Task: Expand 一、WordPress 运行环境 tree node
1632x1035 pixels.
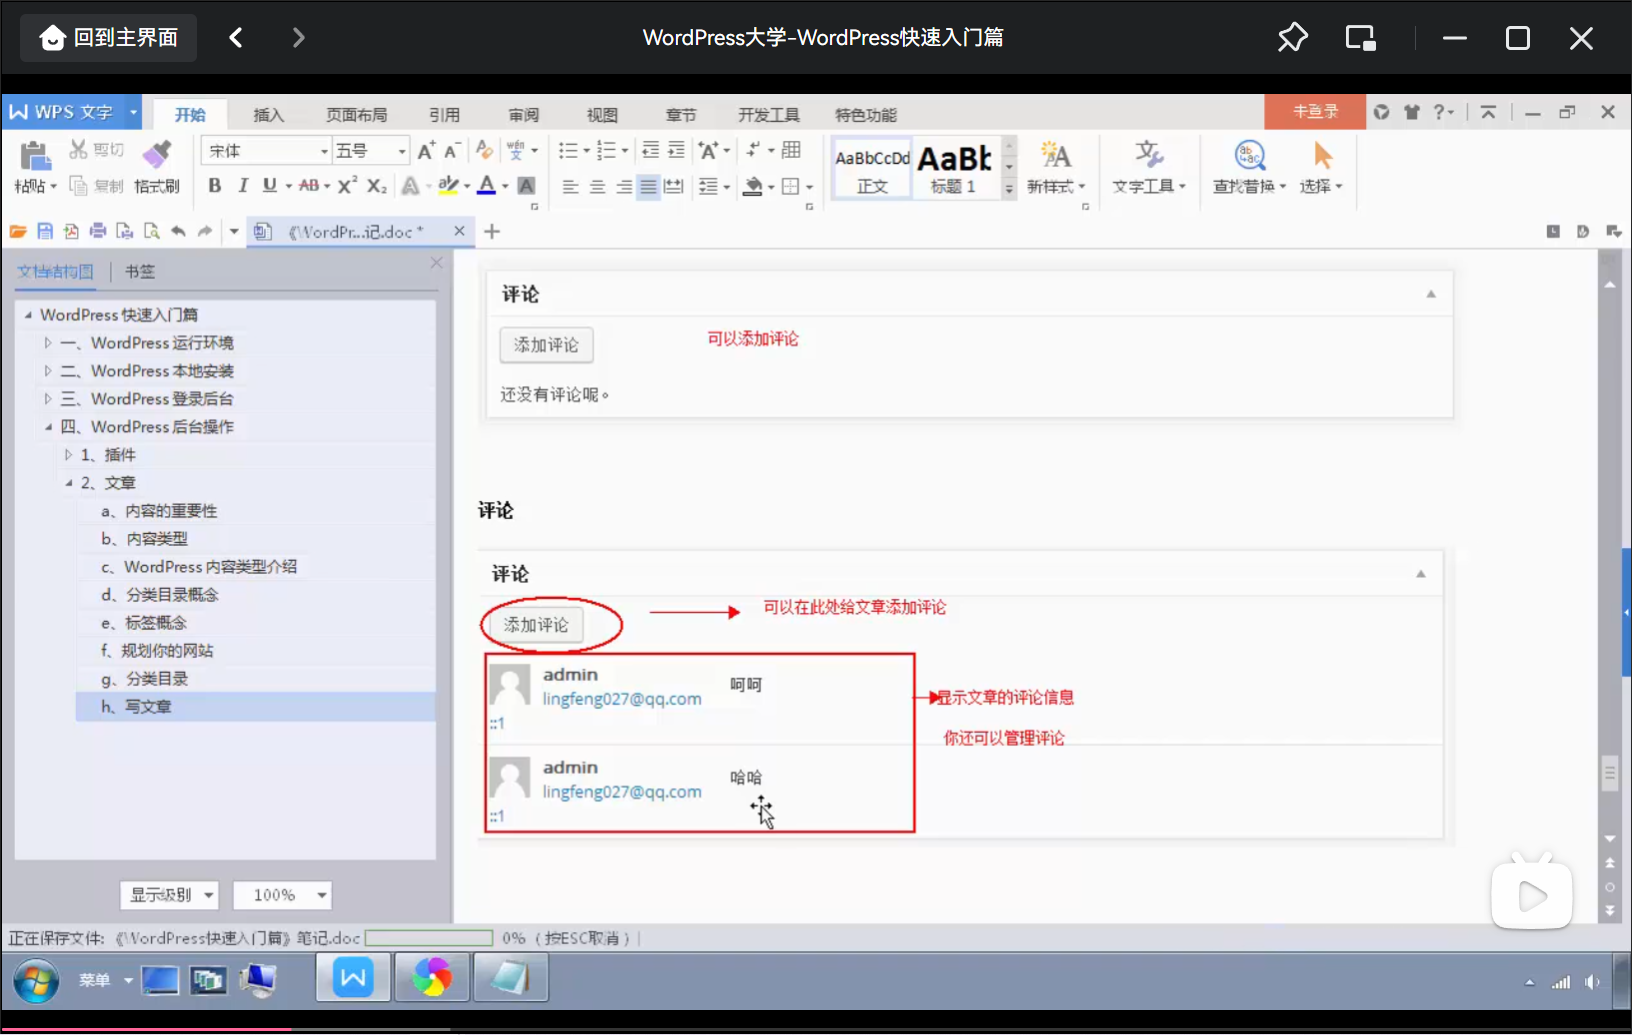Action: (x=47, y=343)
